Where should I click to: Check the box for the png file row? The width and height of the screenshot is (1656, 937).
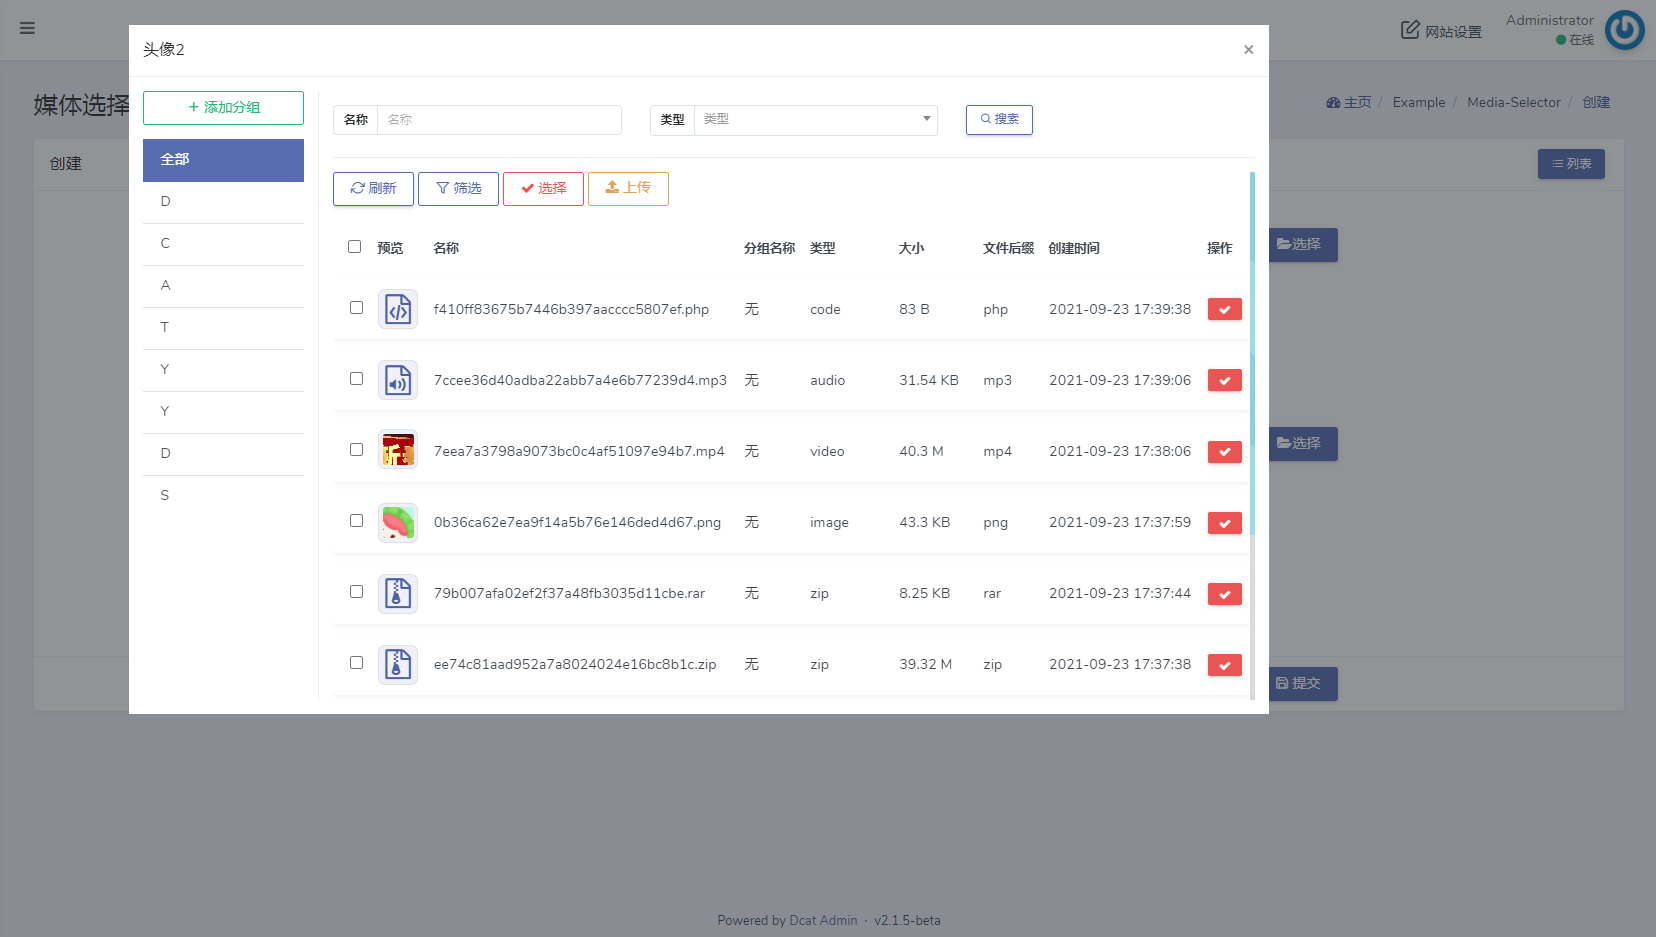click(356, 521)
